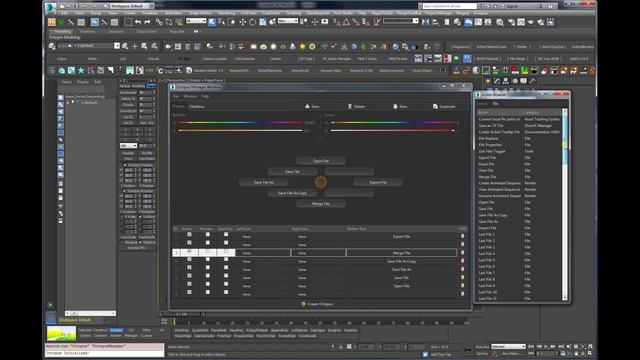Click the action list window scrollbar
The height and width of the screenshot is (360, 640).
click(x=565, y=204)
